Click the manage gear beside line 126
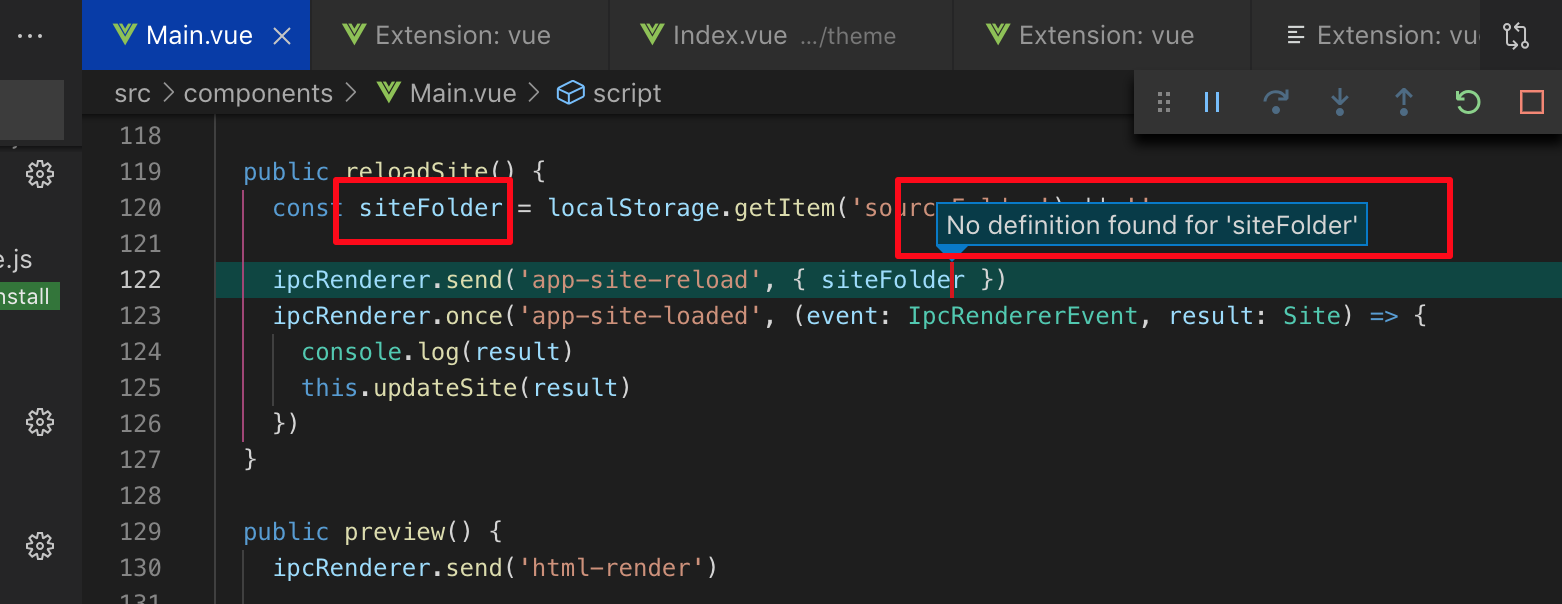The width and height of the screenshot is (1562, 604). click(x=40, y=422)
